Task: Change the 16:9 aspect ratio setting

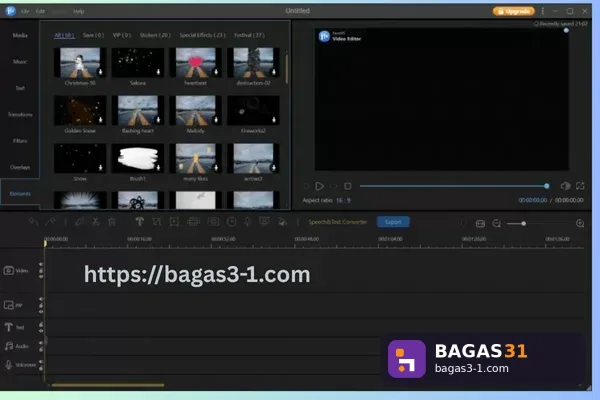Action: (x=343, y=200)
